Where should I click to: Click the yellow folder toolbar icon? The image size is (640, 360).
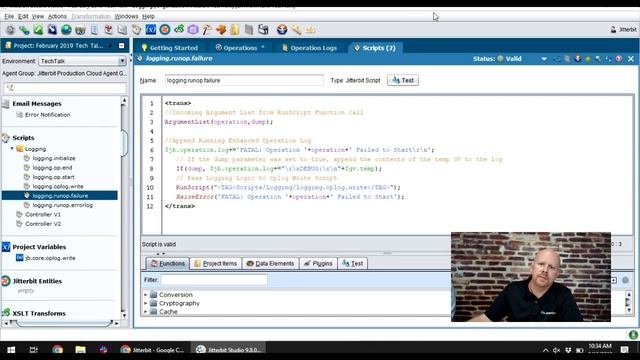pos(235,30)
